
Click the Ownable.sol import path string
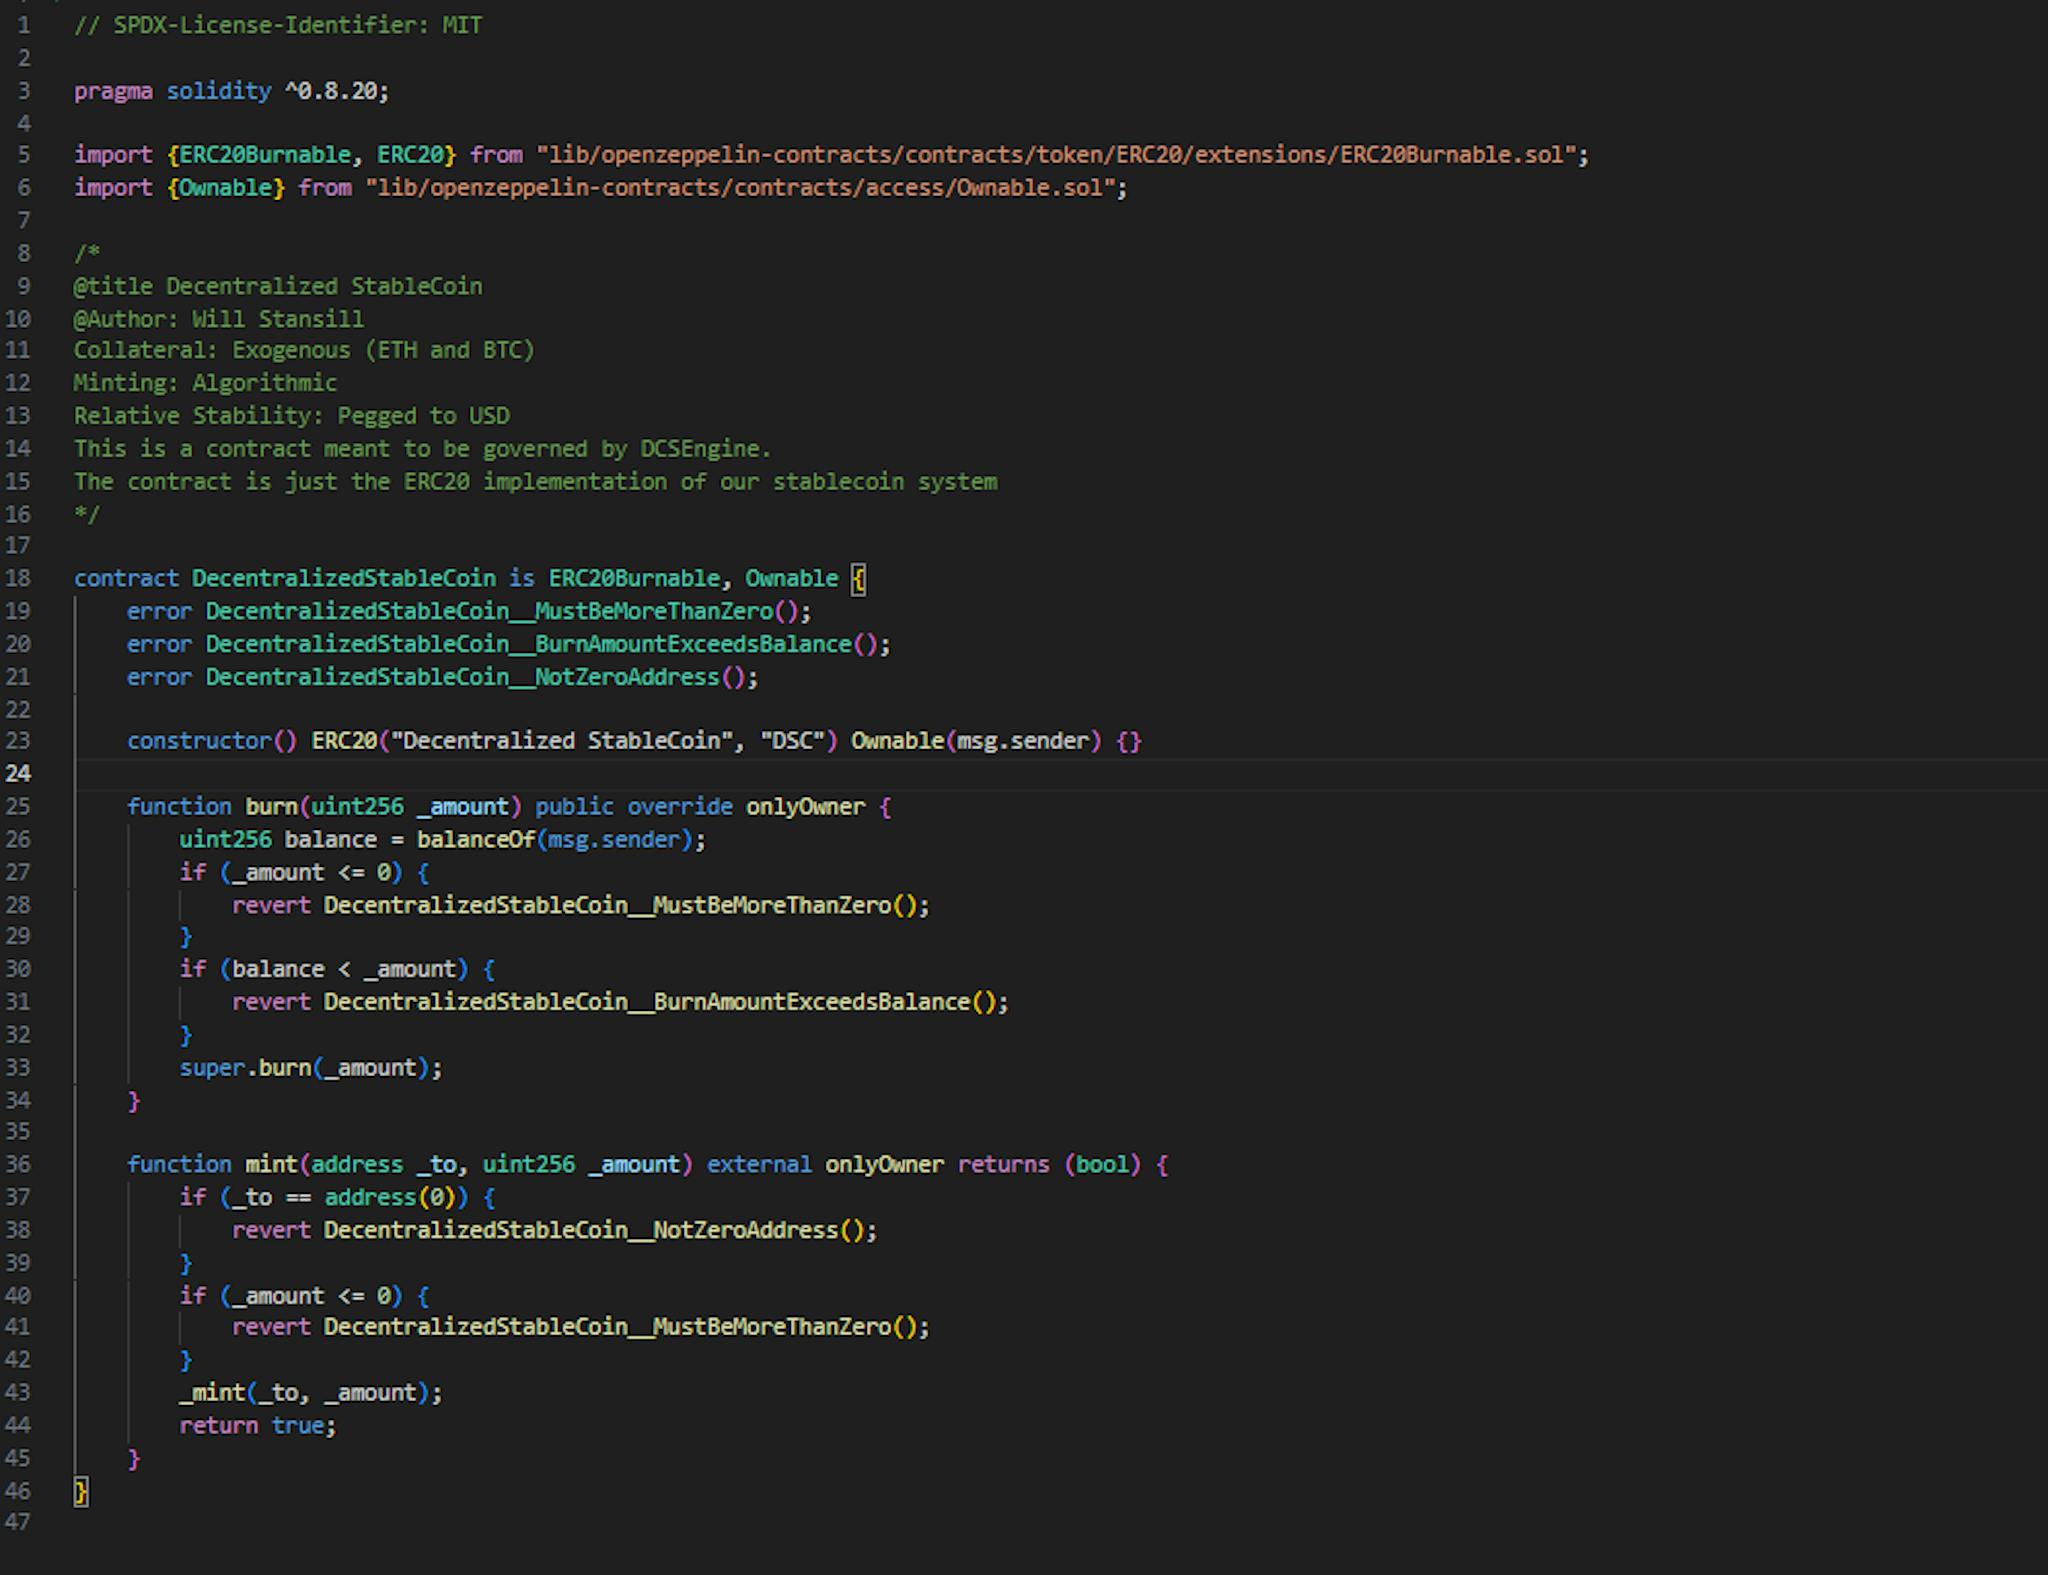[x=745, y=188]
